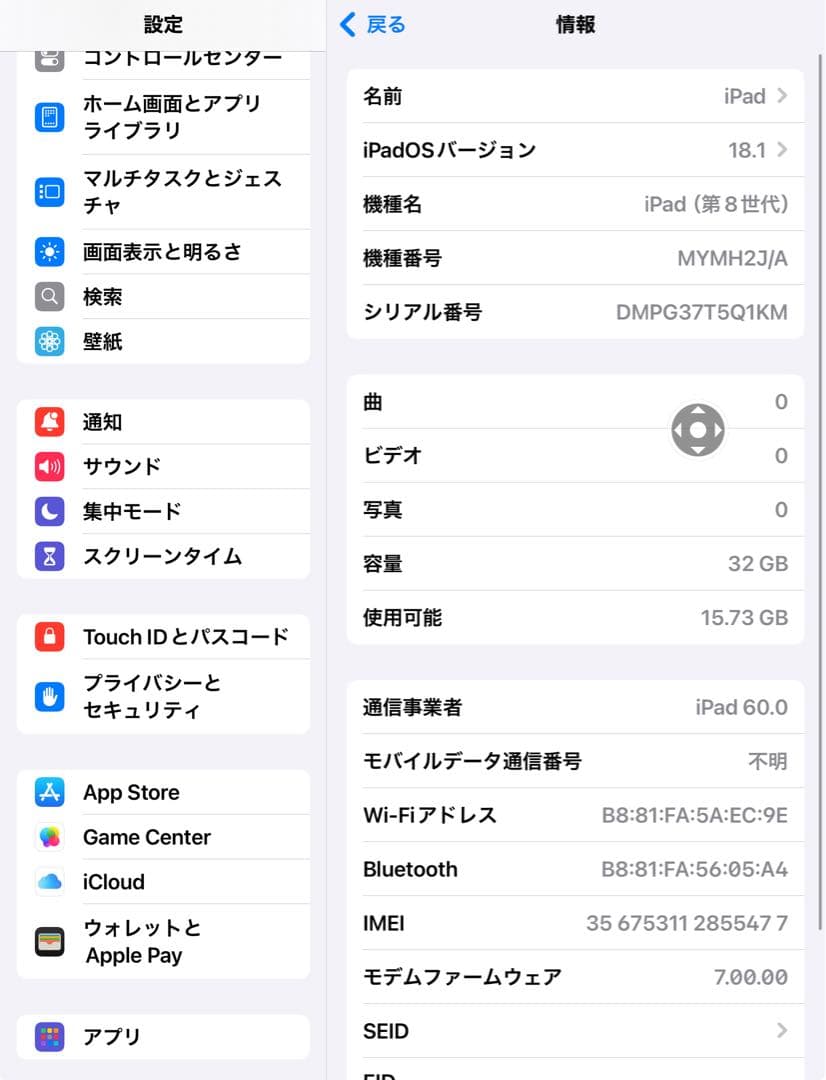Tap modem firmware 7.00.00 value
This screenshot has width=826, height=1080.
tap(751, 977)
